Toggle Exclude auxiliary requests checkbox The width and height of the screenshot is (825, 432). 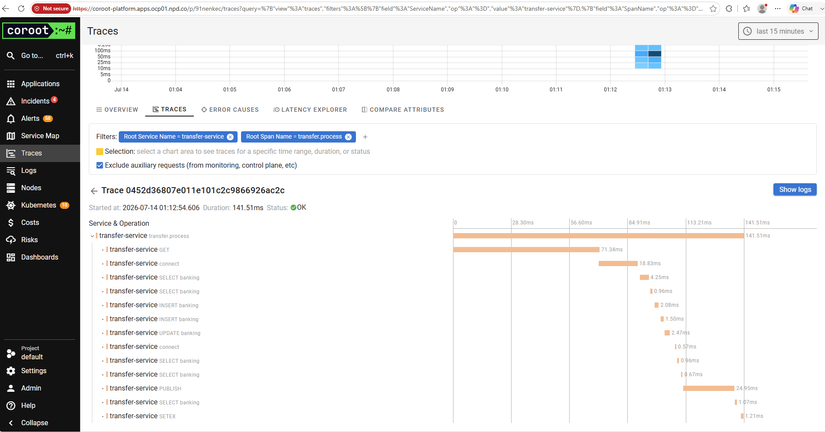[99, 165]
